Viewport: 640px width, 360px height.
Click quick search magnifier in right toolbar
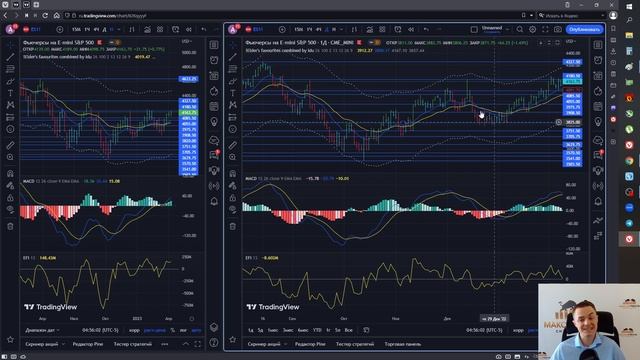520,29
